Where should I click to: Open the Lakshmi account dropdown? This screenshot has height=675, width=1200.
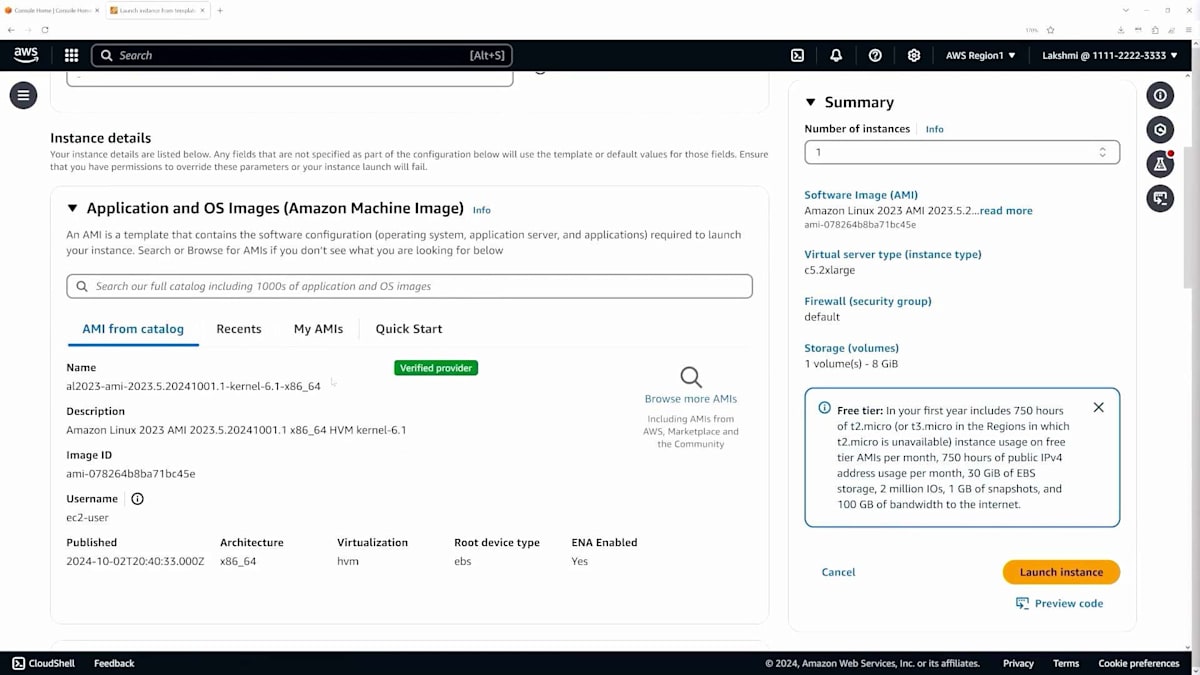click(1110, 56)
